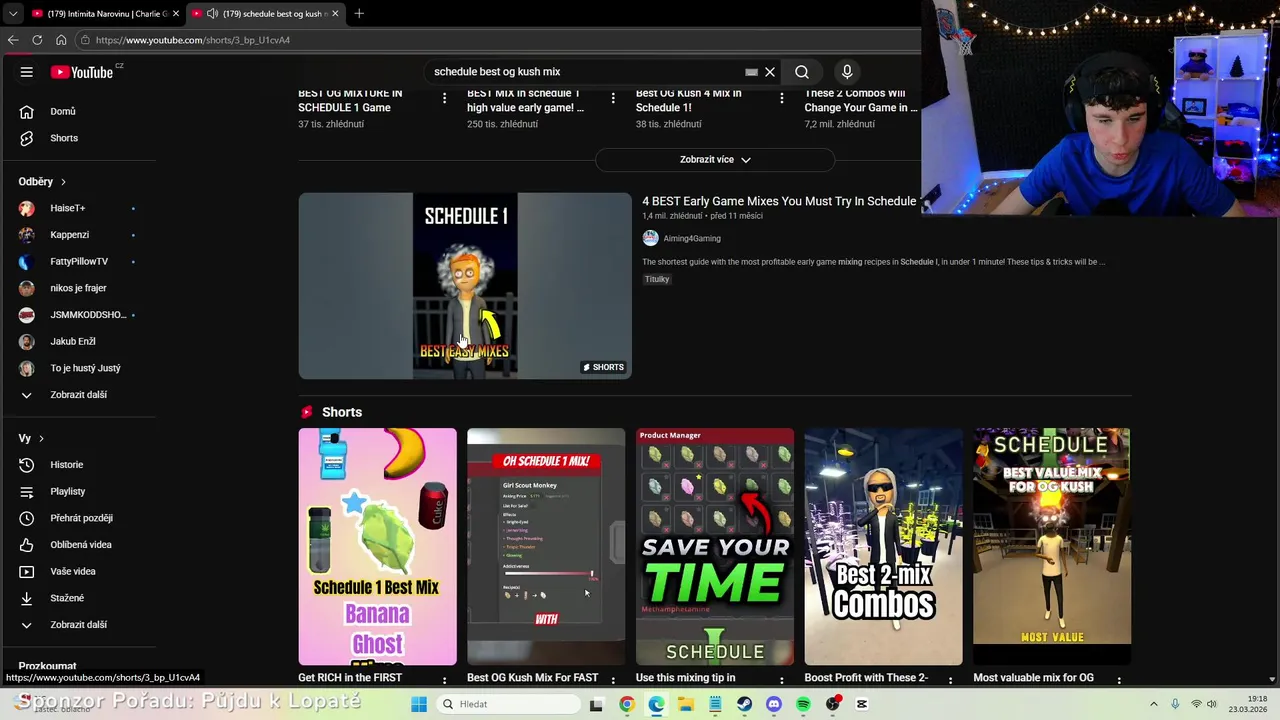Open FattyPillowTV channel subscription
The width and height of the screenshot is (1280, 720).
pos(78,261)
